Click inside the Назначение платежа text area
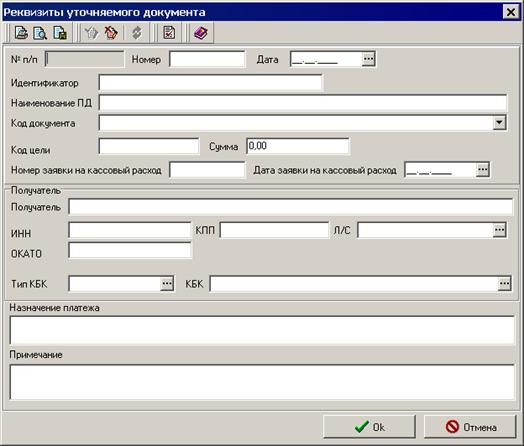This screenshot has height=446, width=524. point(262,330)
